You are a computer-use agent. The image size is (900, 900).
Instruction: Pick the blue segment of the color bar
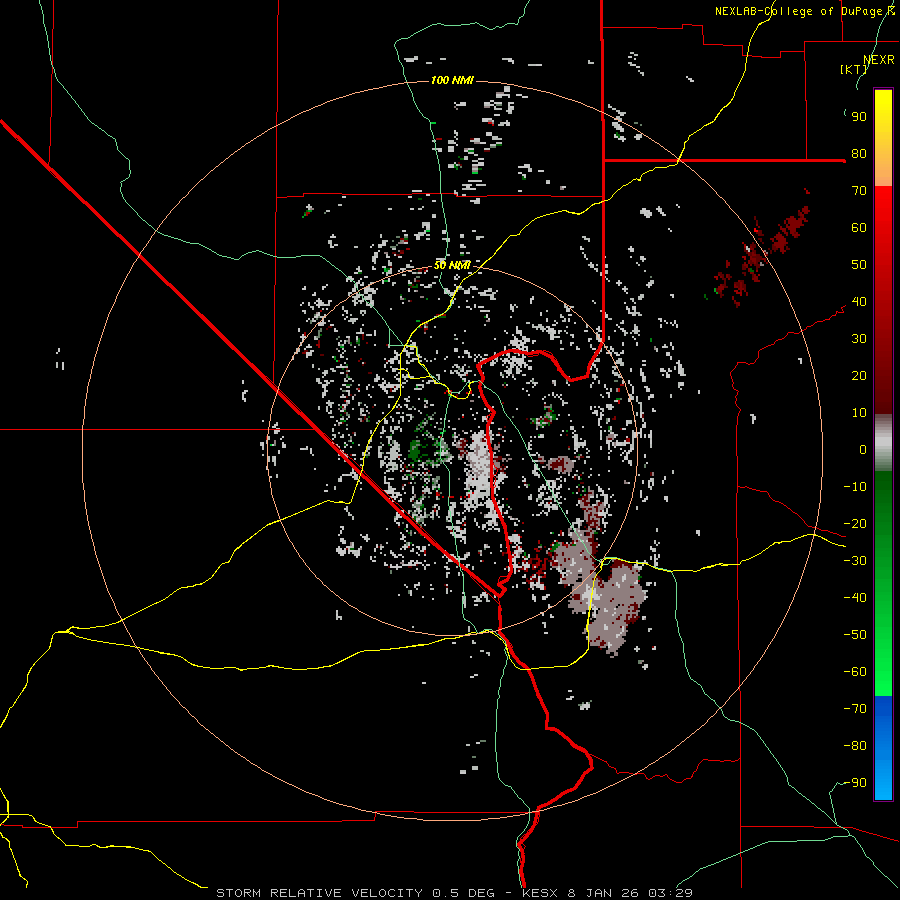click(883, 748)
